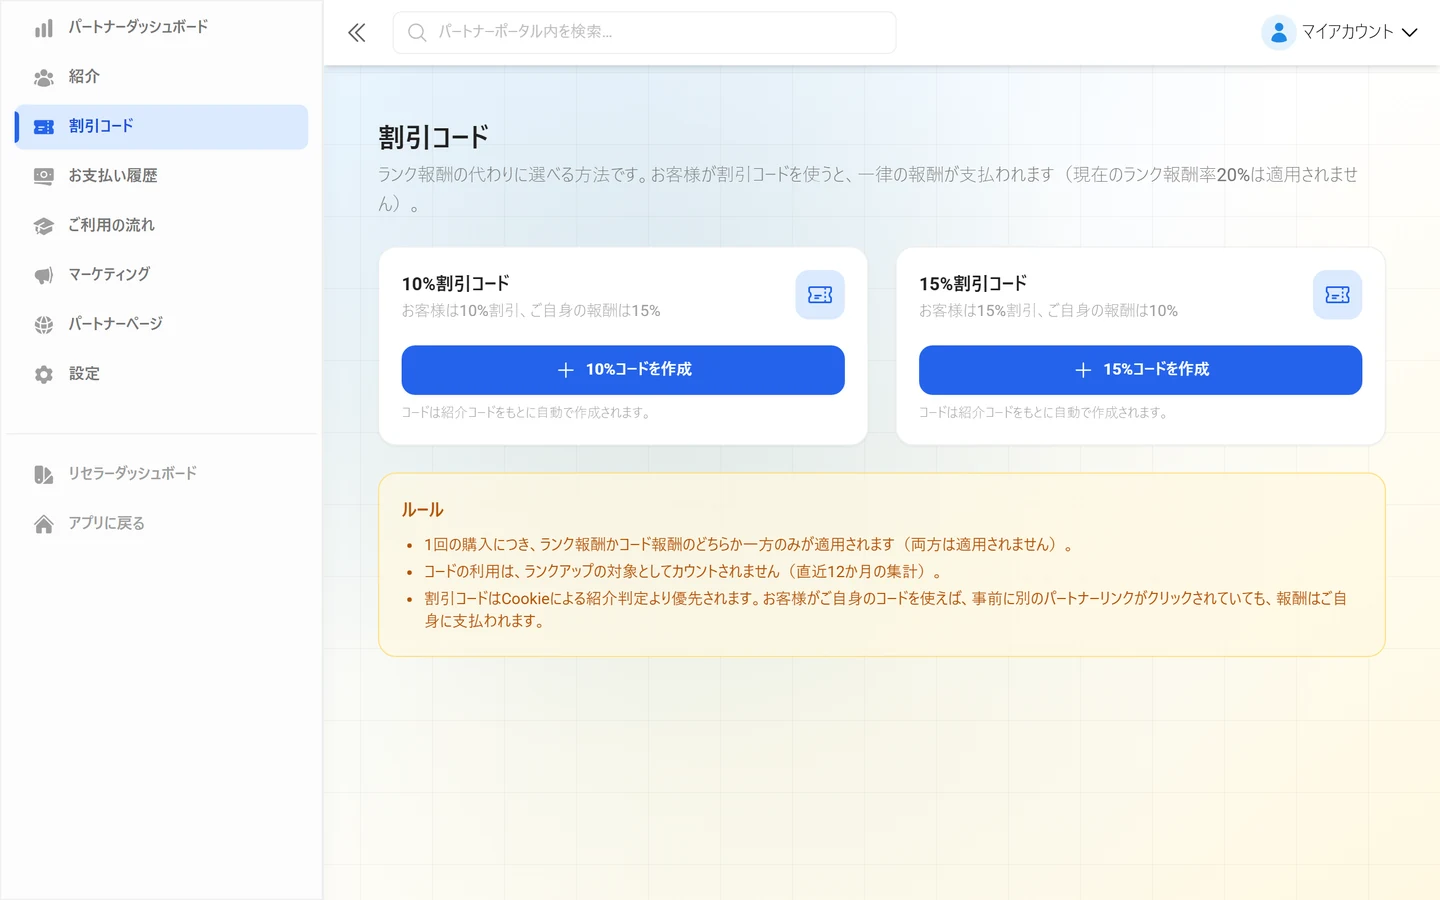The width and height of the screenshot is (1440, 900).
Task: Click ticket icon on 10%割引コード card
Action: click(820, 295)
